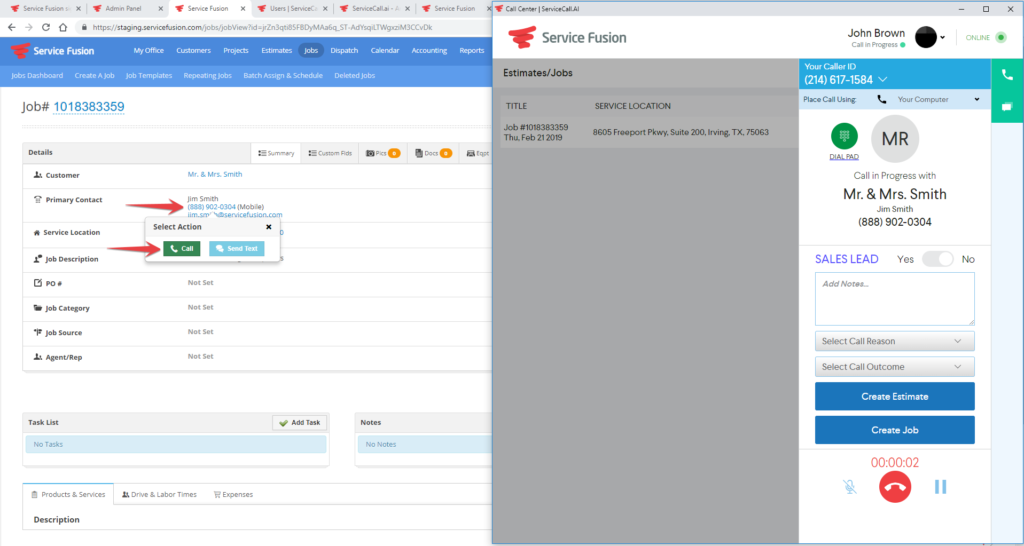Toggle the Sales Lead switch
Viewport: 1024px width, 546px height.
coord(938,259)
